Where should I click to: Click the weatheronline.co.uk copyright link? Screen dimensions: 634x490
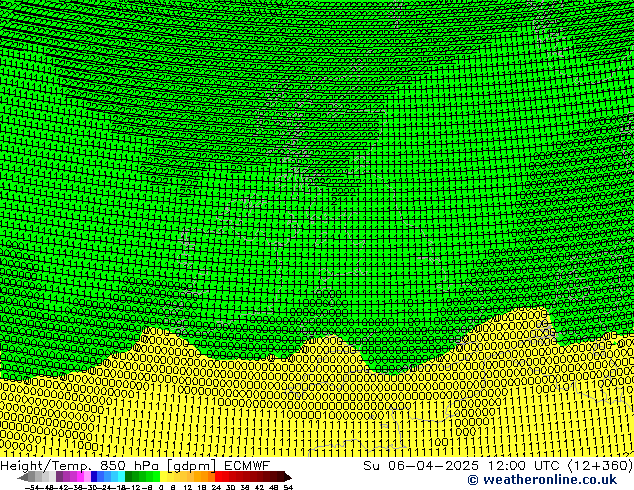point(542,480)
